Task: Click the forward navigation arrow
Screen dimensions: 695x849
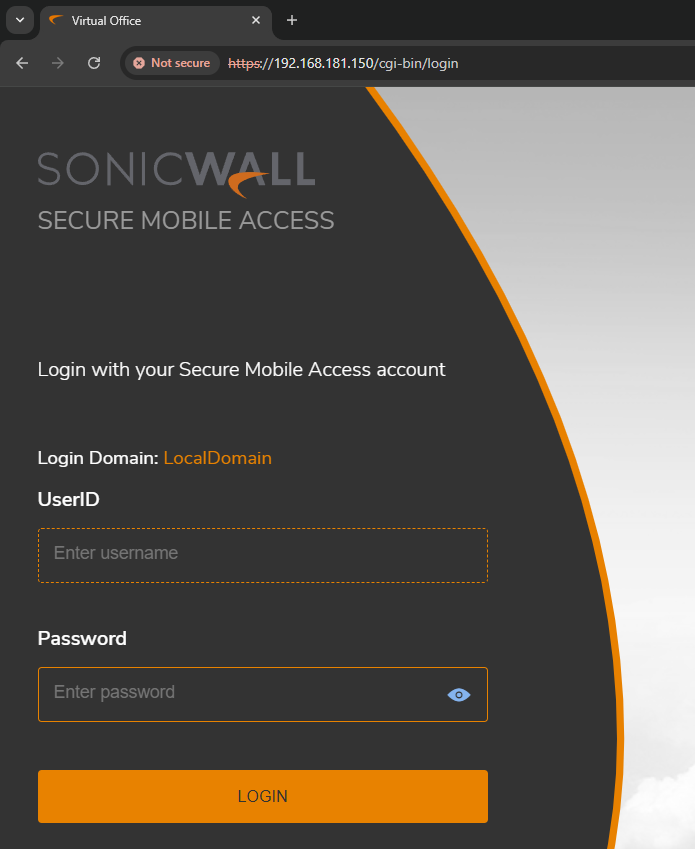Action: click(58, 63)
